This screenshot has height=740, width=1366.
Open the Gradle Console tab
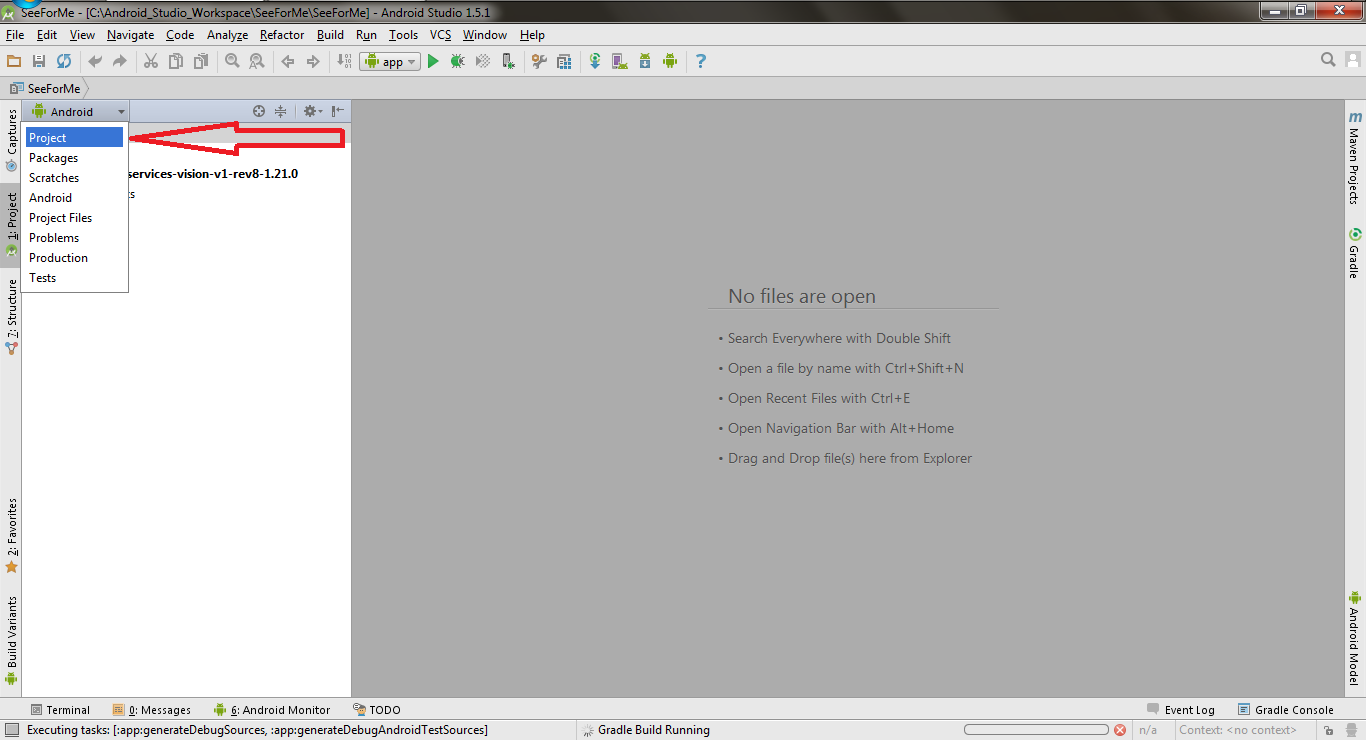[x=1285, y=710]
